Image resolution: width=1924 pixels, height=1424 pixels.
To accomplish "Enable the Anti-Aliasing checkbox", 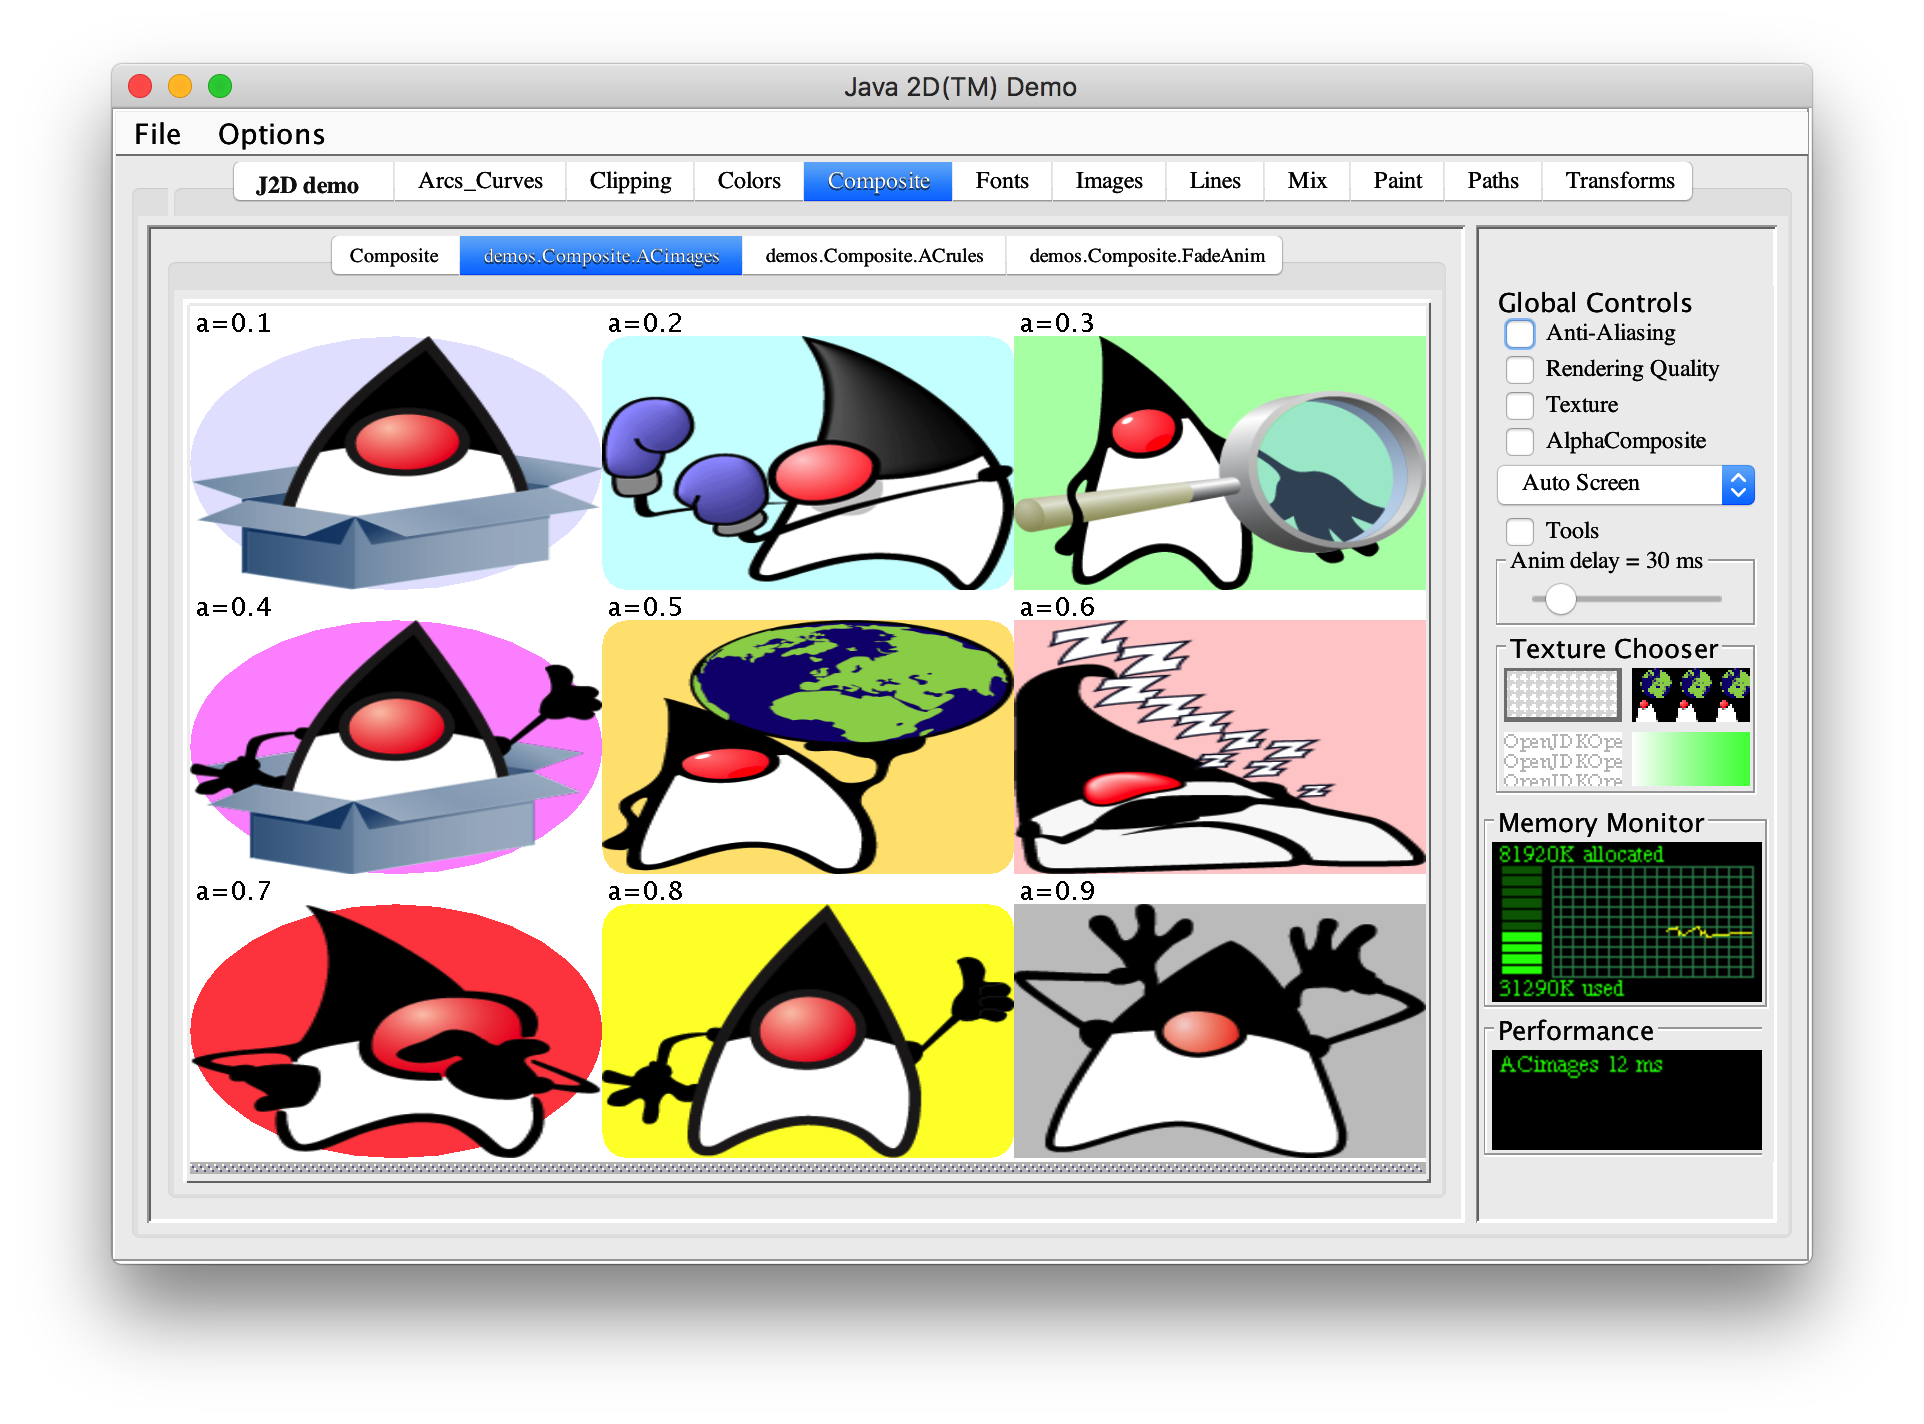I will tap(1519, 333).
